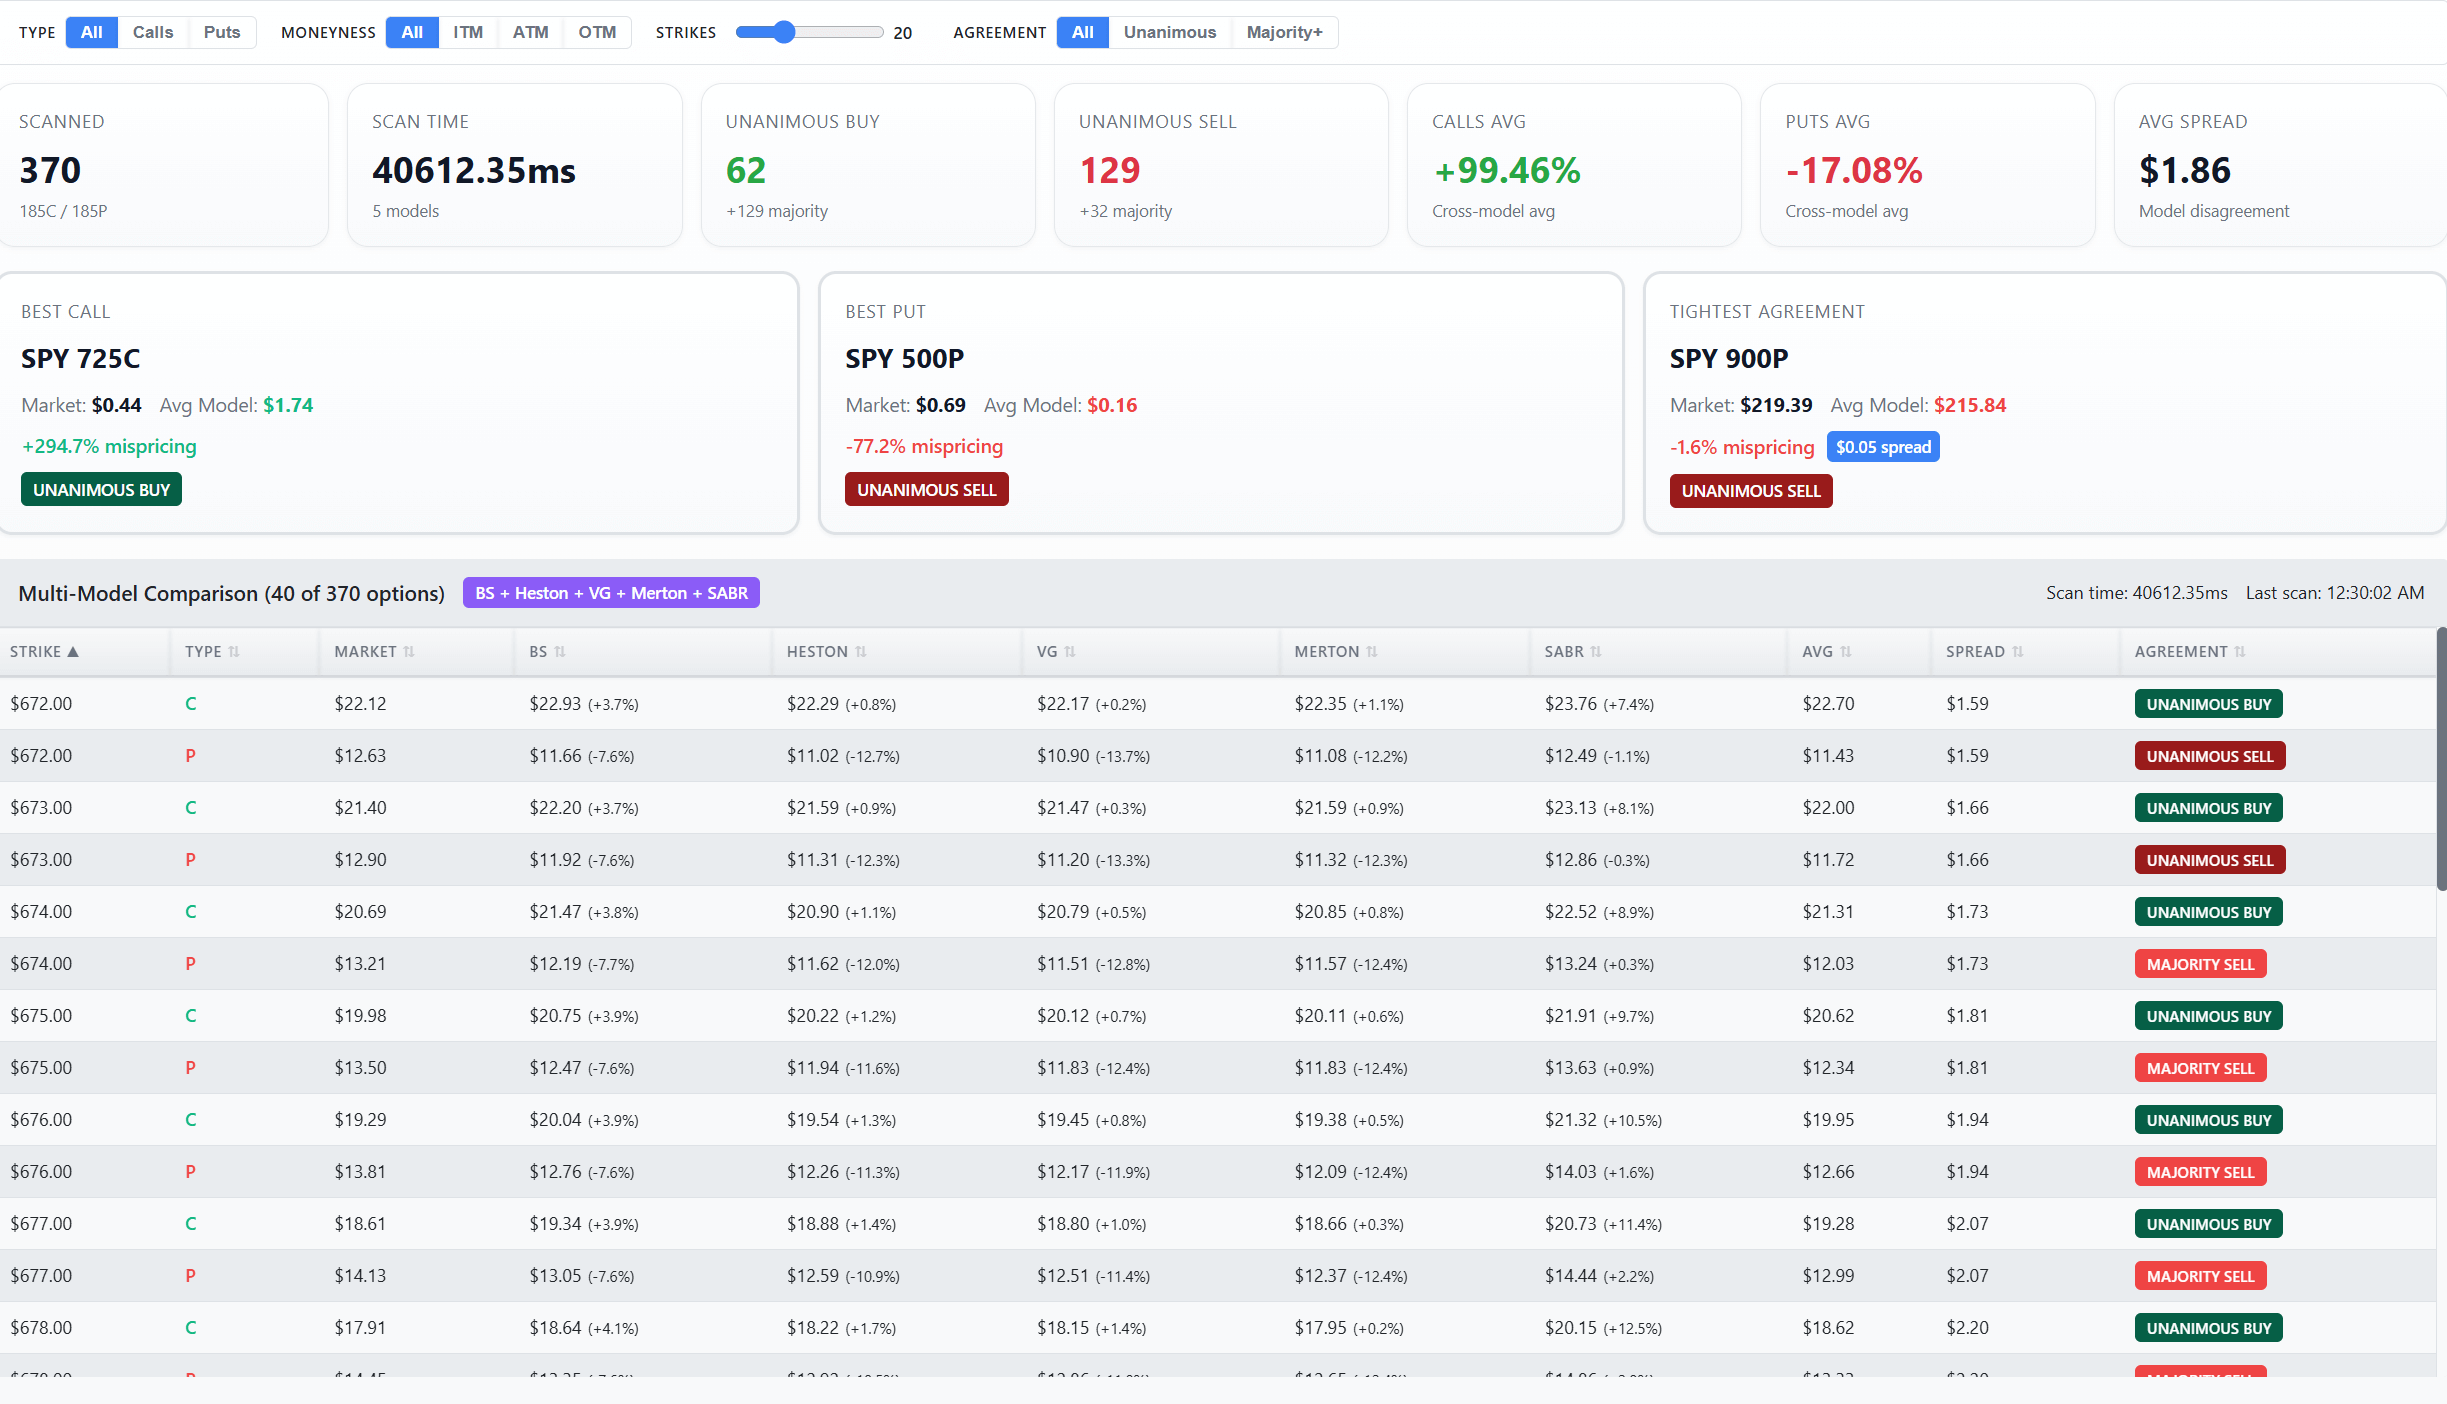
Task: Select All in the AGREEMENT filter
Action: 1083,32
